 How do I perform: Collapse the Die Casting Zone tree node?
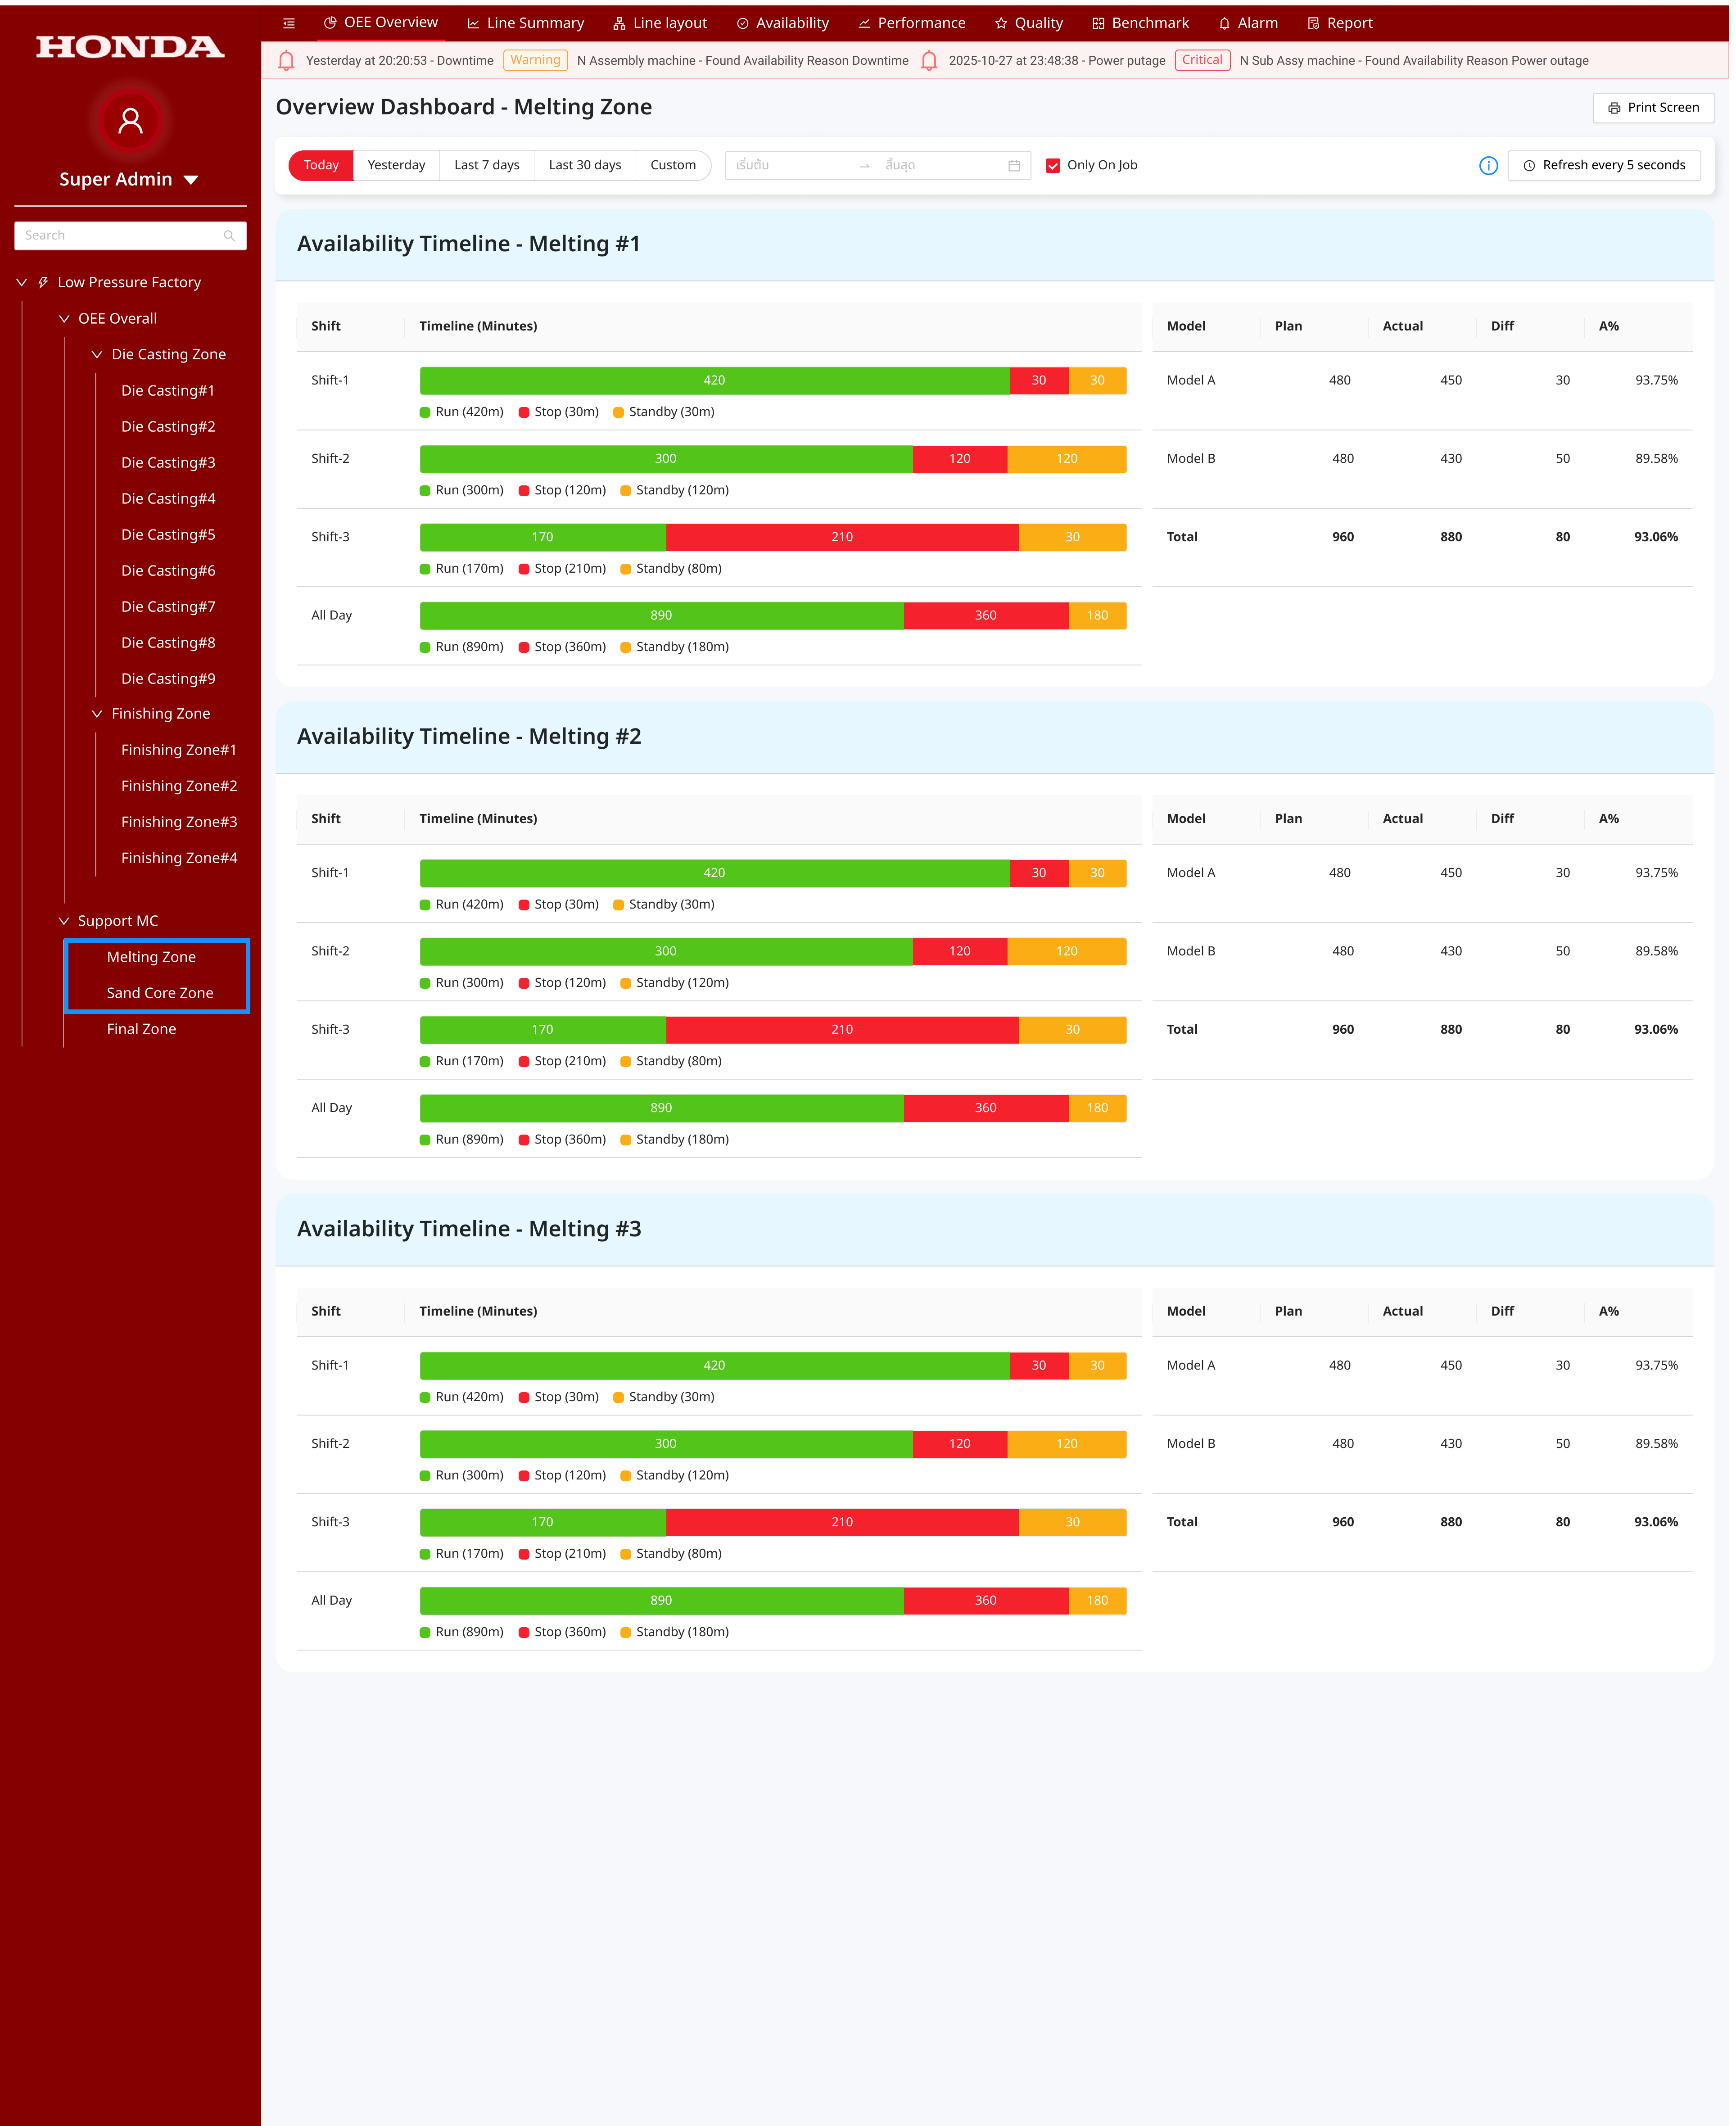[97, 355]
